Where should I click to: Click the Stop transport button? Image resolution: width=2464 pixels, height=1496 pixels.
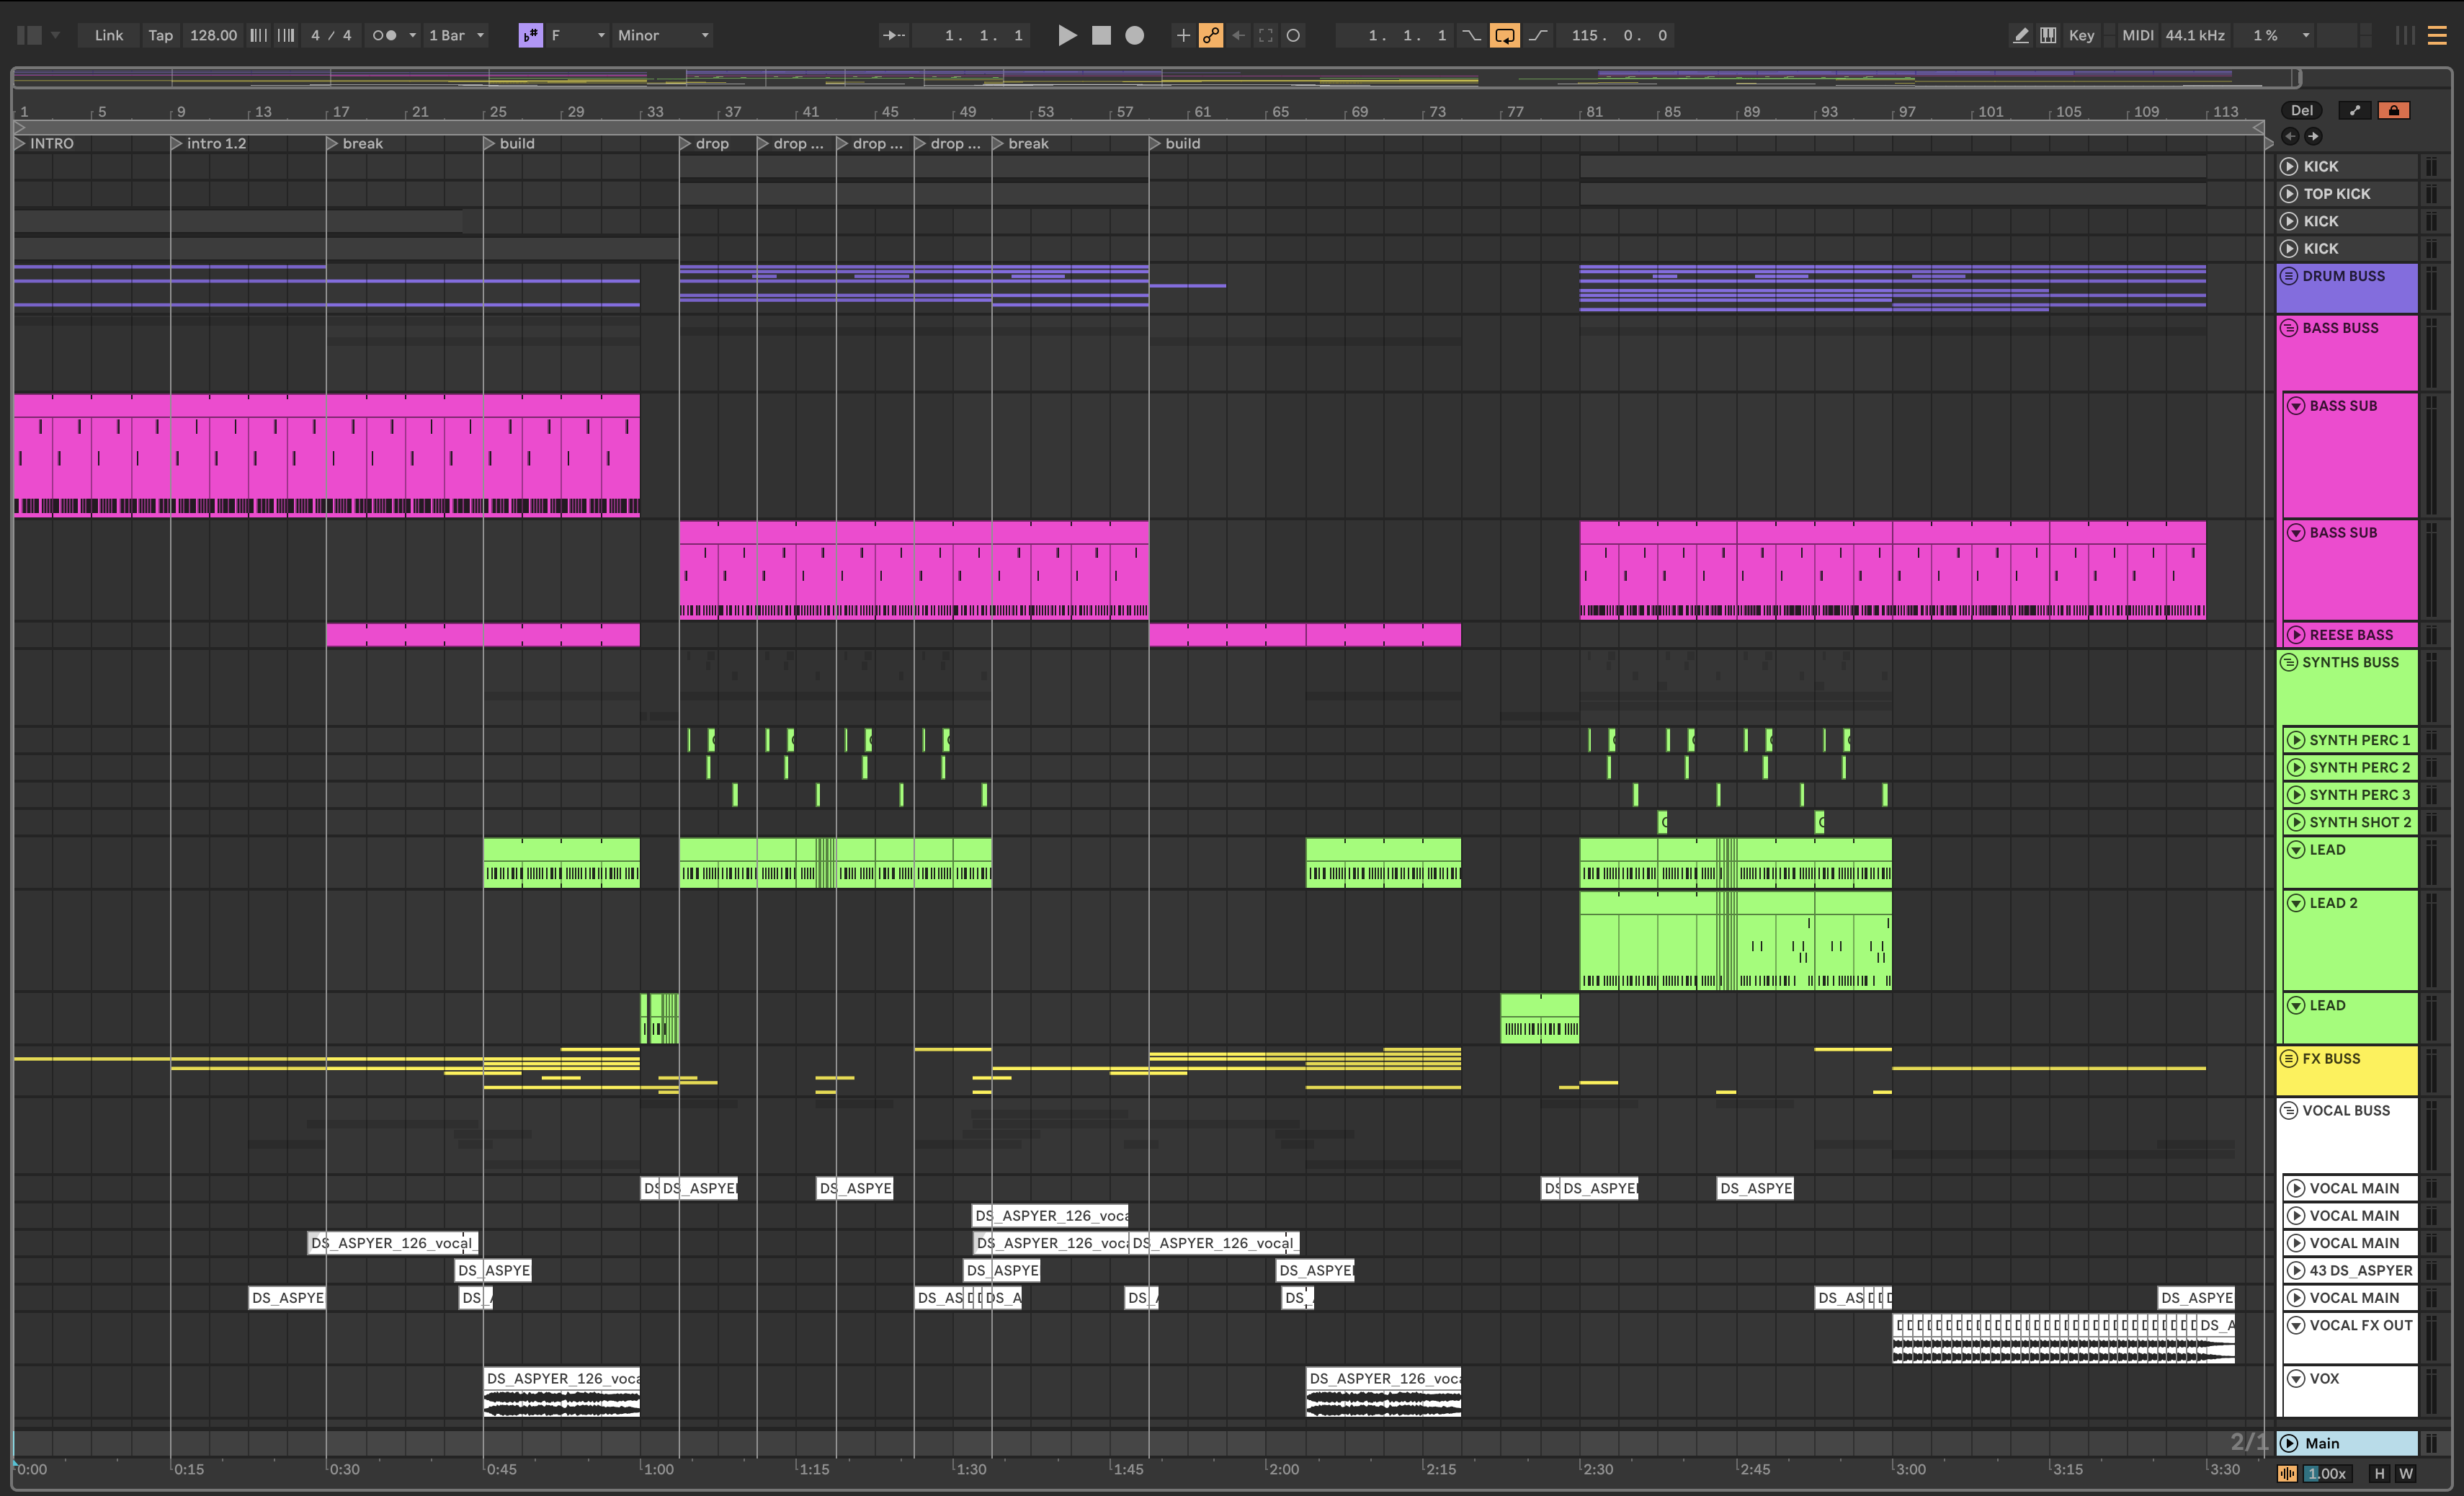(x=1101, y=35)
